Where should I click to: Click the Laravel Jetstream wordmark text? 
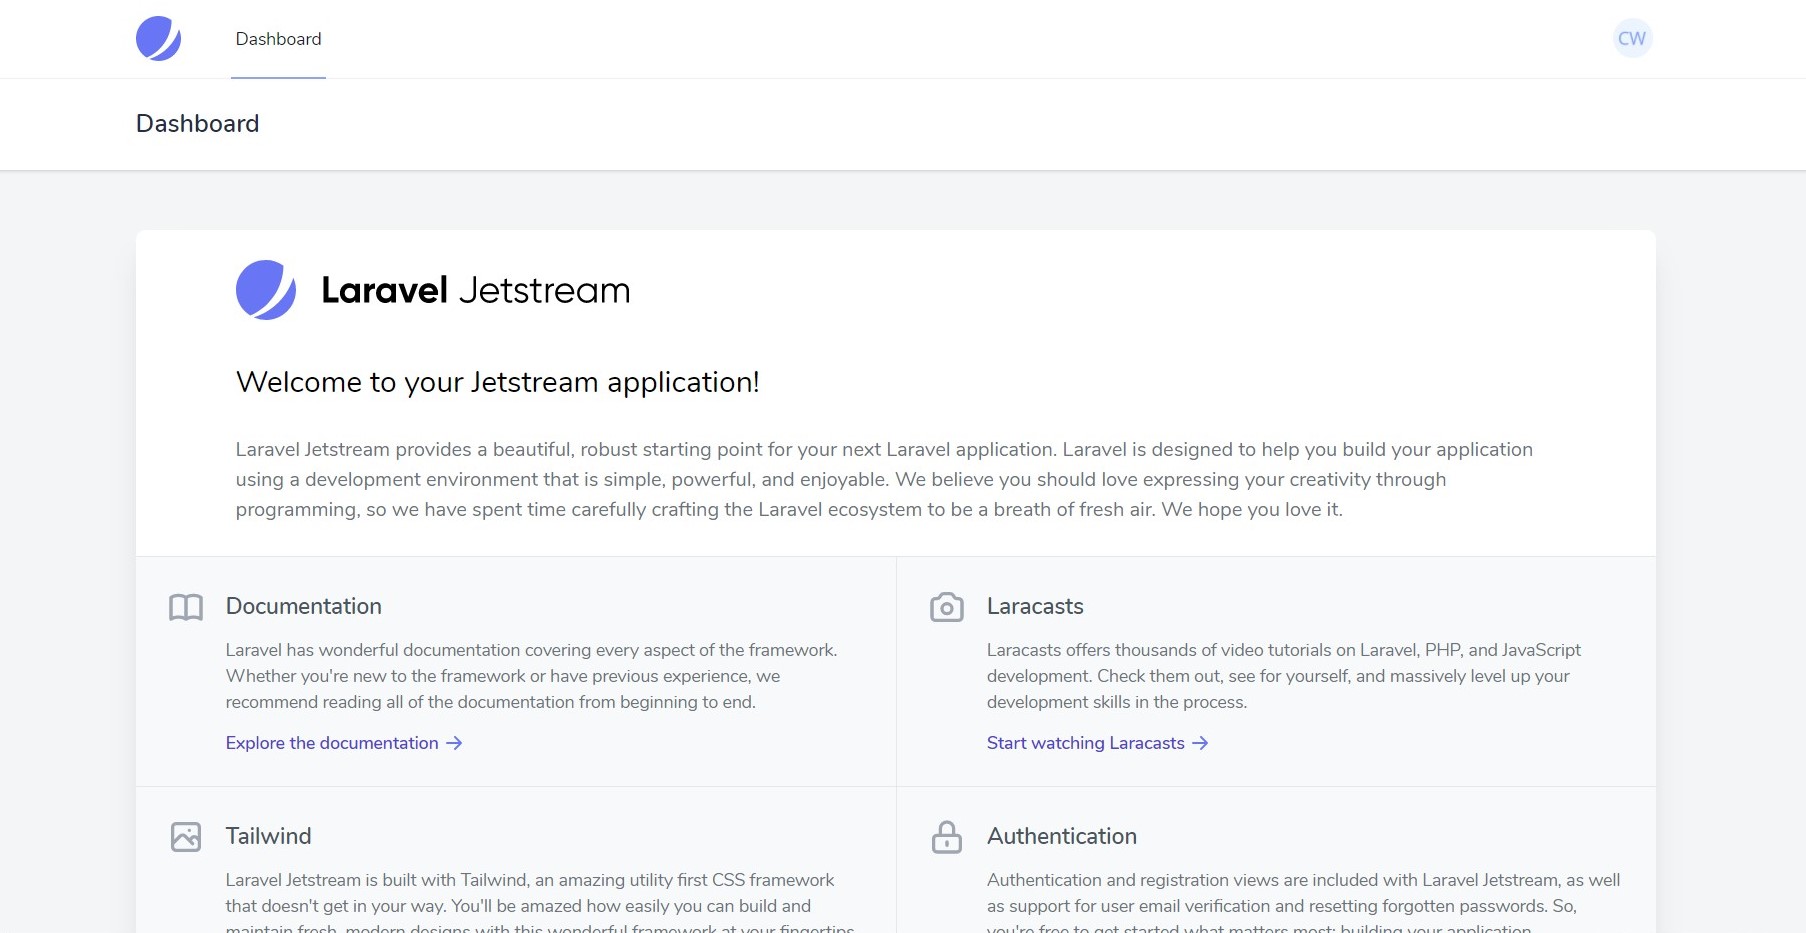pos(475,290)
